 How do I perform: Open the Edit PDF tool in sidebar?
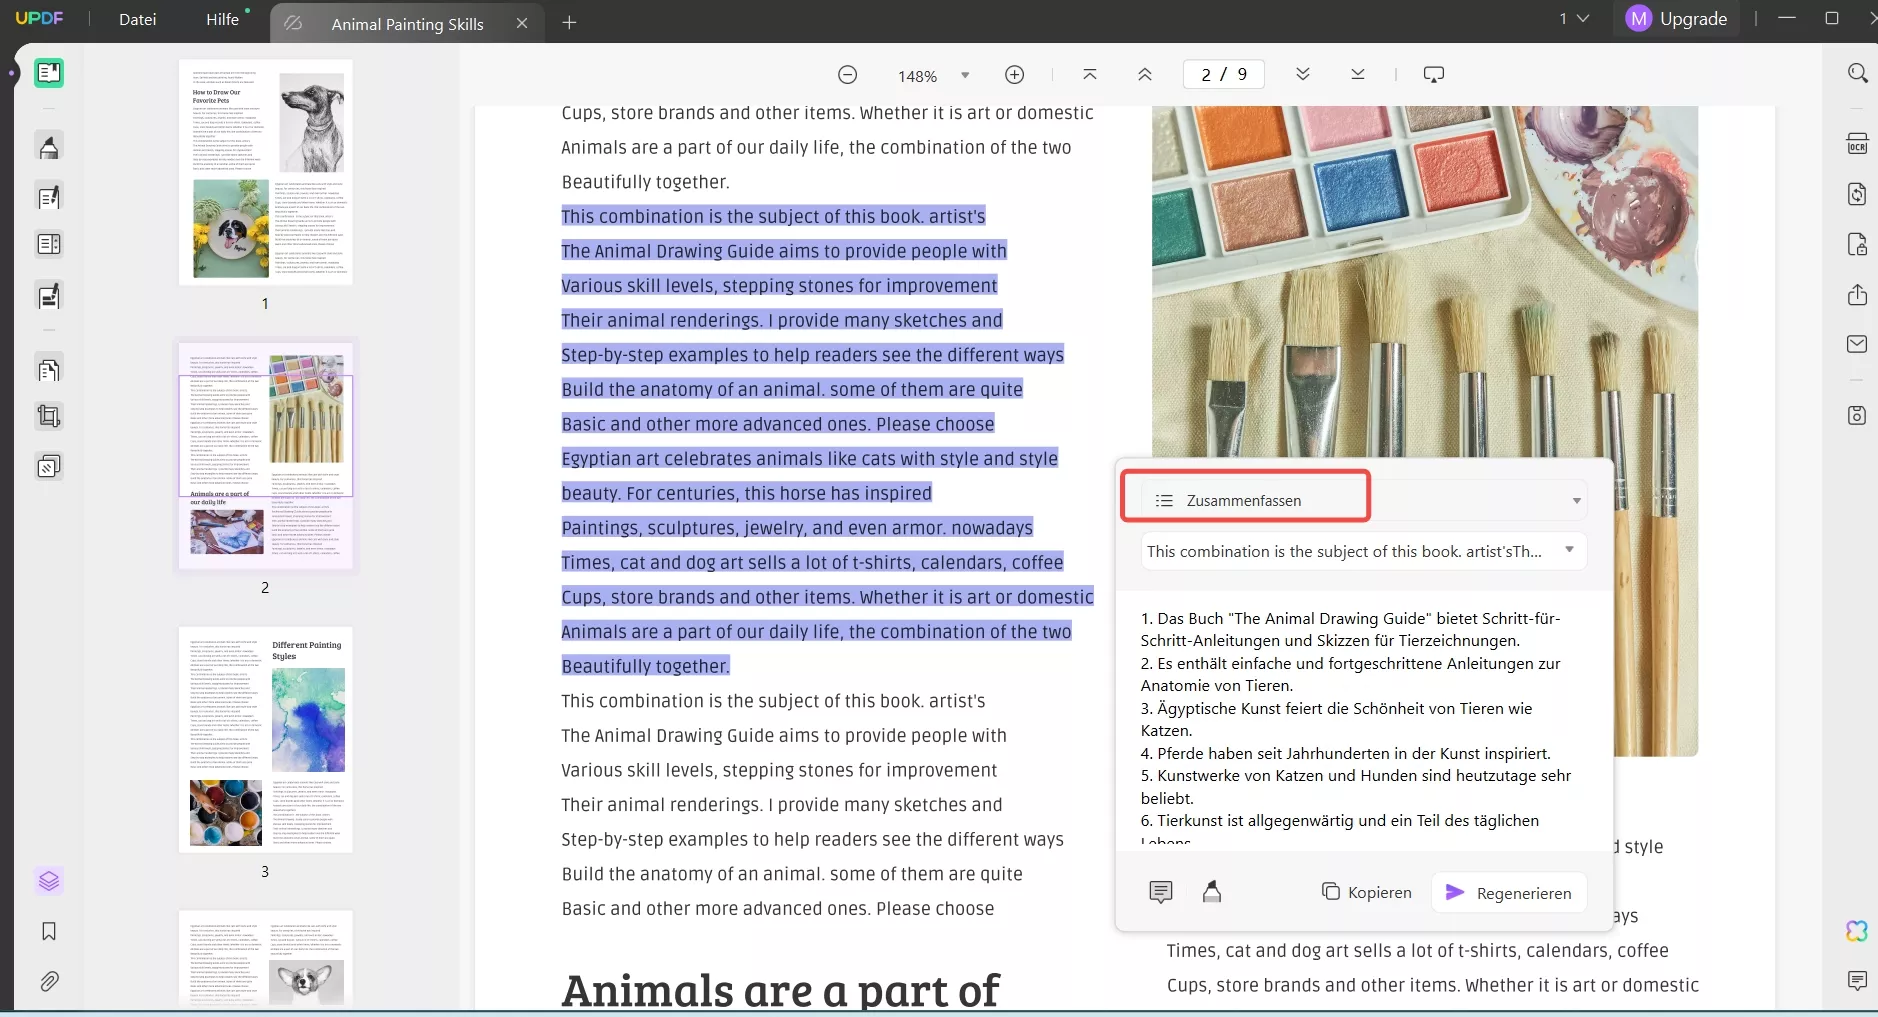coord(49,197)
